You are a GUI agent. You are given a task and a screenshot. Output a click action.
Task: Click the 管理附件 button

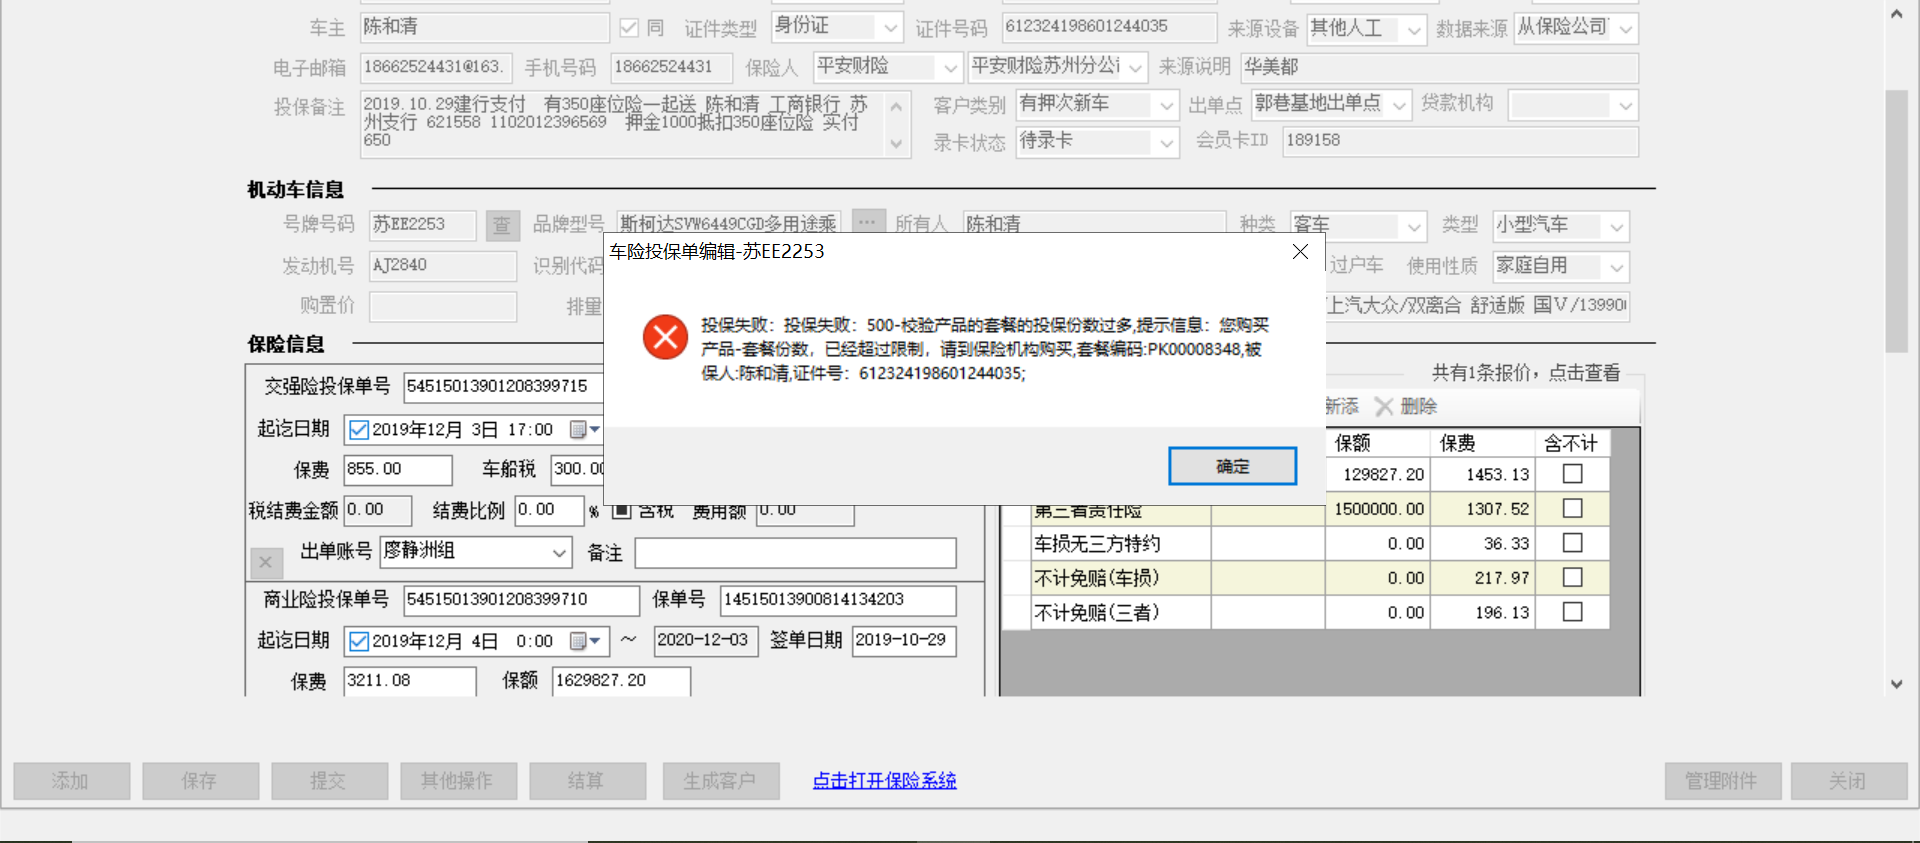click(1723, 781)
